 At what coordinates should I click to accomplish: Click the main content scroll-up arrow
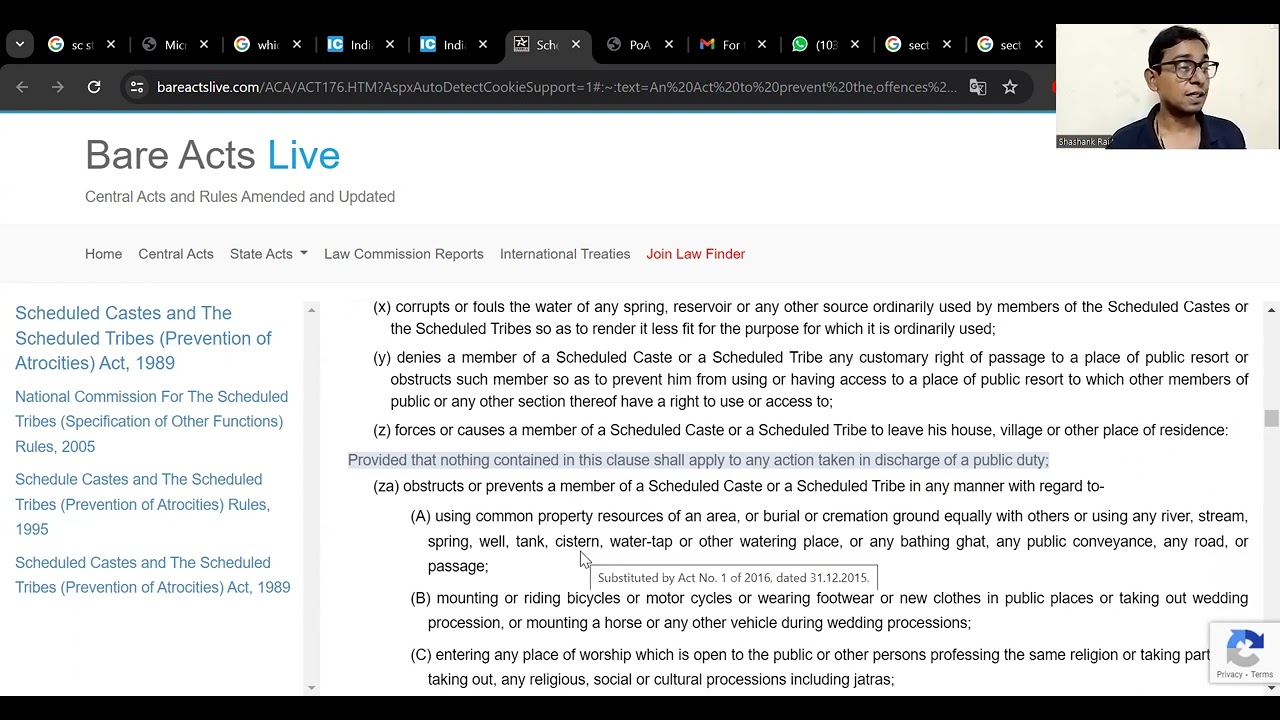tap(1271, 311)
